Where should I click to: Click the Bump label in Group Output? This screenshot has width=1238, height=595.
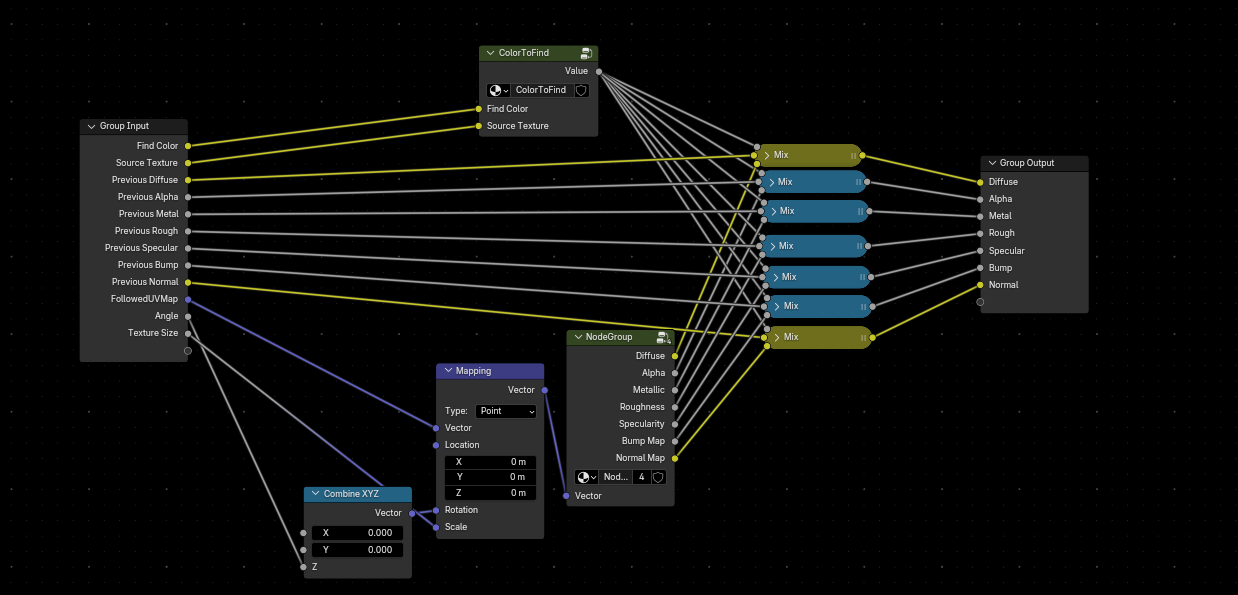[x=1001, y=268]
